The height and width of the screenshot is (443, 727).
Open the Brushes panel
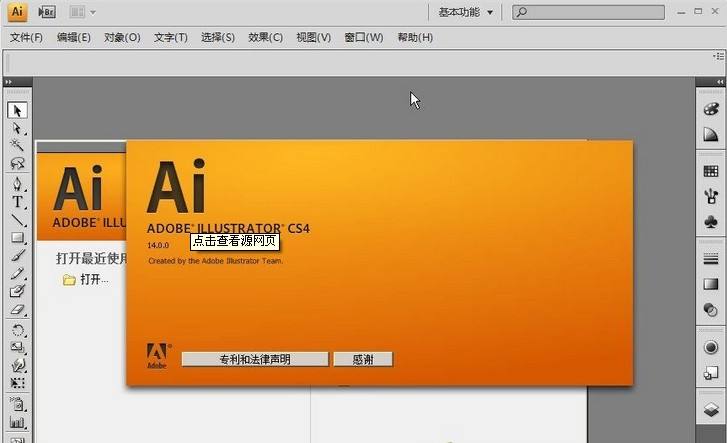(x=711, y=196)
